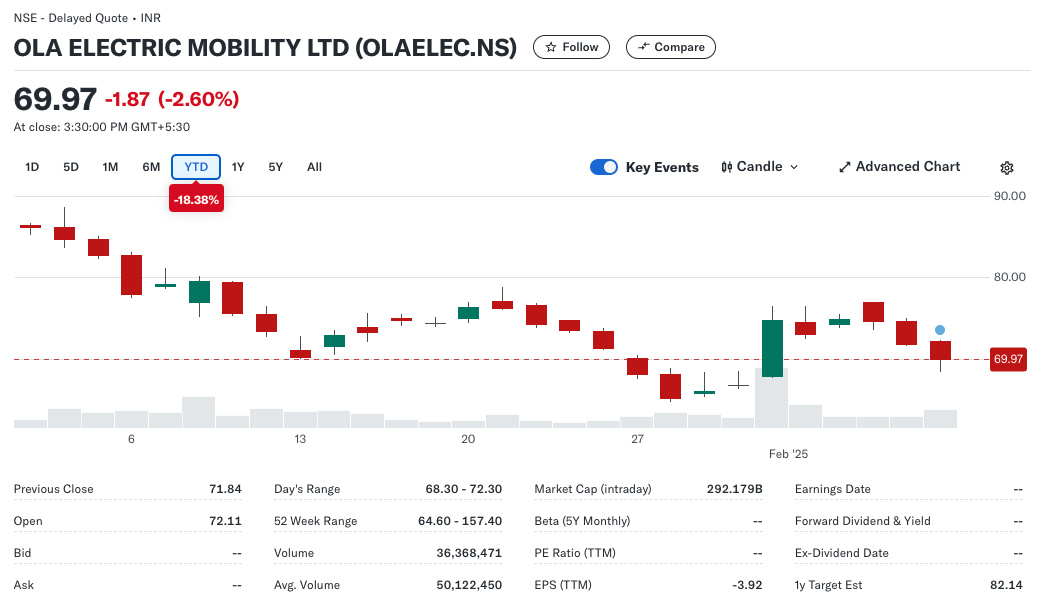Click the PE Ratio (TTM) label

pyautogui.click(x=575, y=553)
